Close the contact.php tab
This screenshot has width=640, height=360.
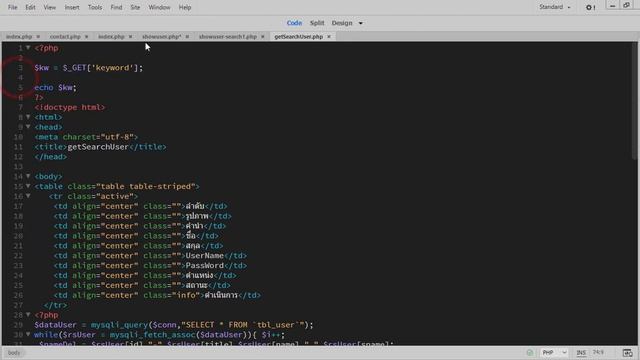pos(87,37)
